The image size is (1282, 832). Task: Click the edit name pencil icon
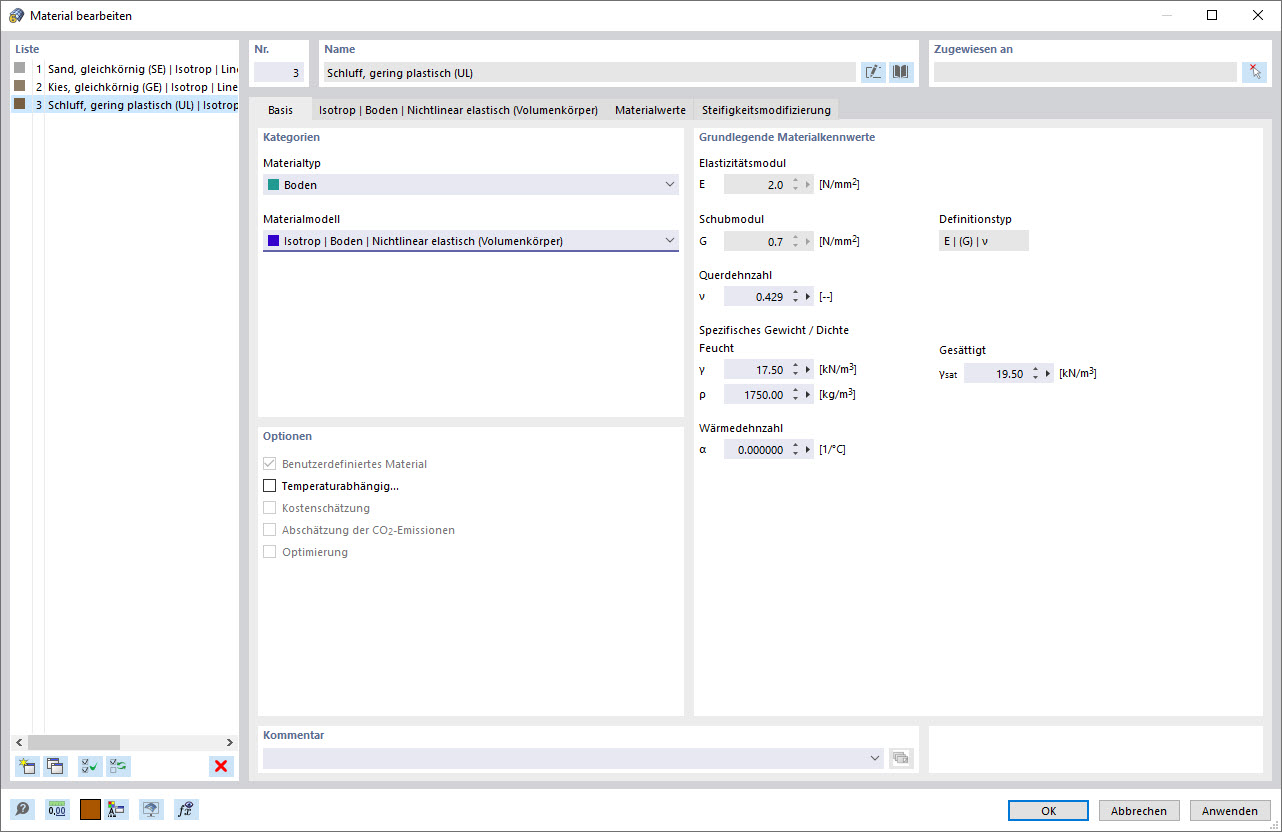pos(873,72)
